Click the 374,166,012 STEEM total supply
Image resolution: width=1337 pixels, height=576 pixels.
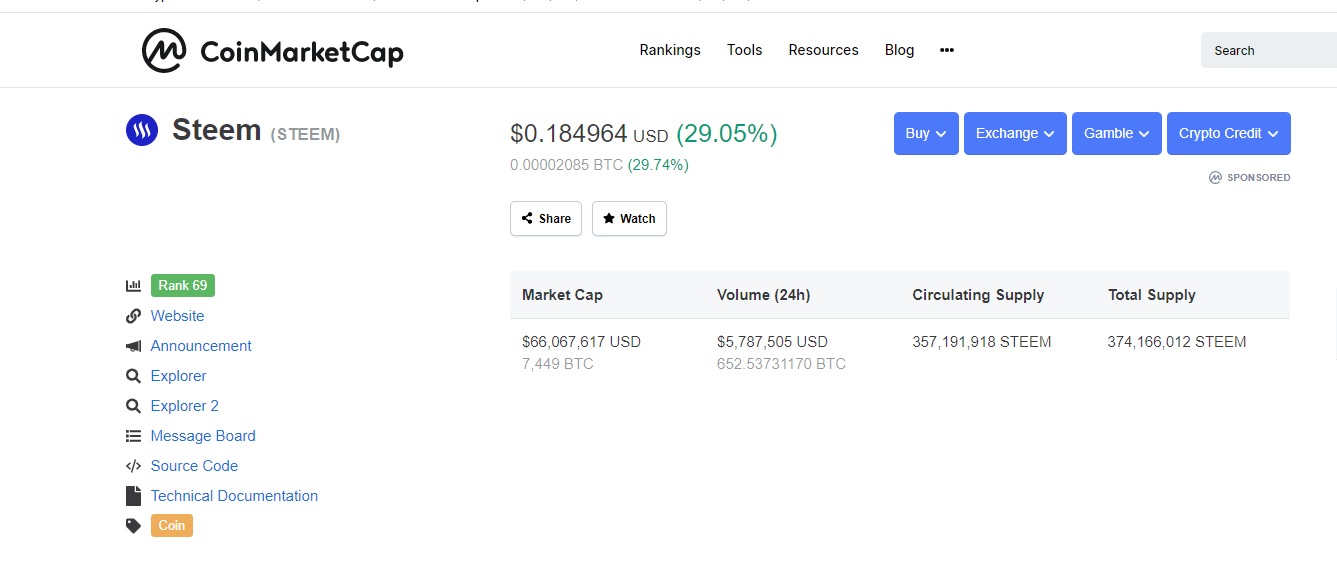pyautogui.click(x=1177, y=342)
